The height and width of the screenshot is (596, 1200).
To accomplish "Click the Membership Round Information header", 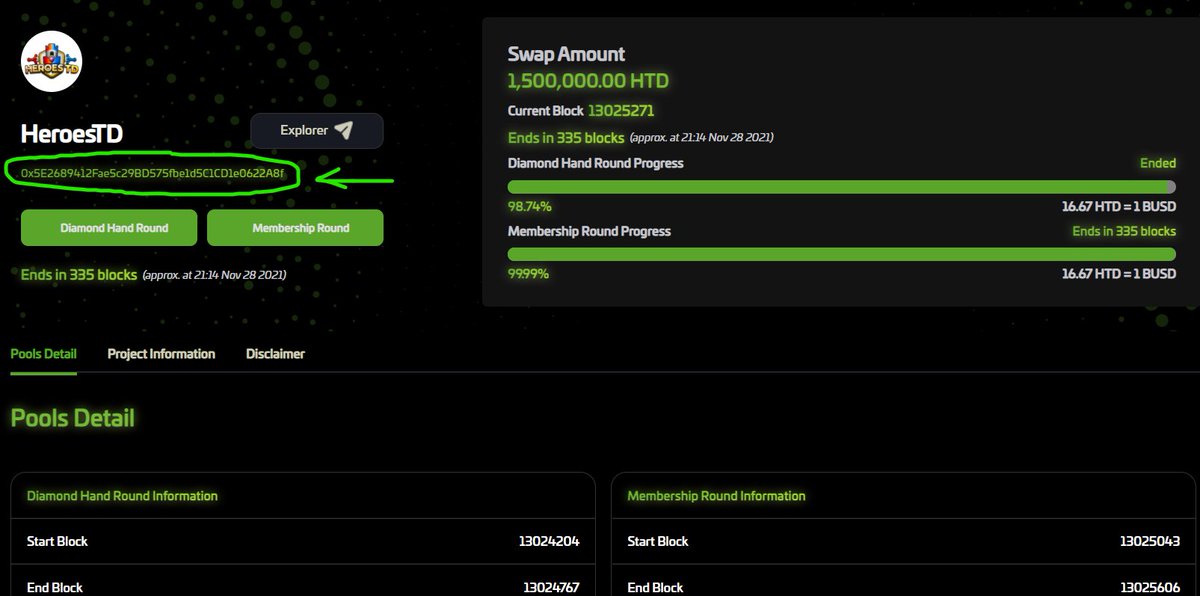I will tap(716, 496).
